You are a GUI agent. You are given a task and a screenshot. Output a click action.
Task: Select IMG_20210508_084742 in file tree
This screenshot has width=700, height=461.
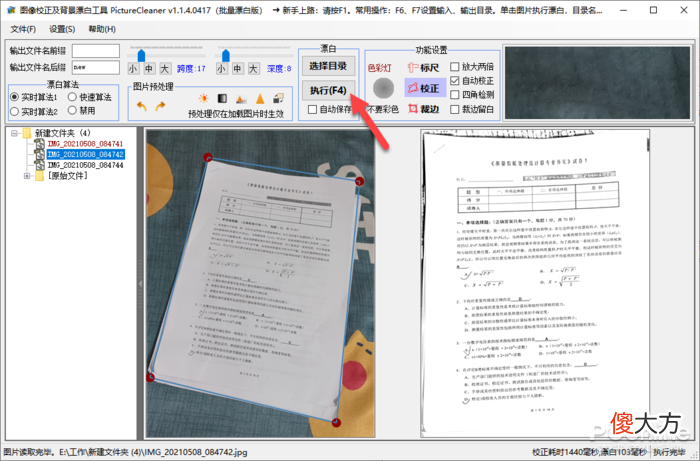(x=86, y=154)
